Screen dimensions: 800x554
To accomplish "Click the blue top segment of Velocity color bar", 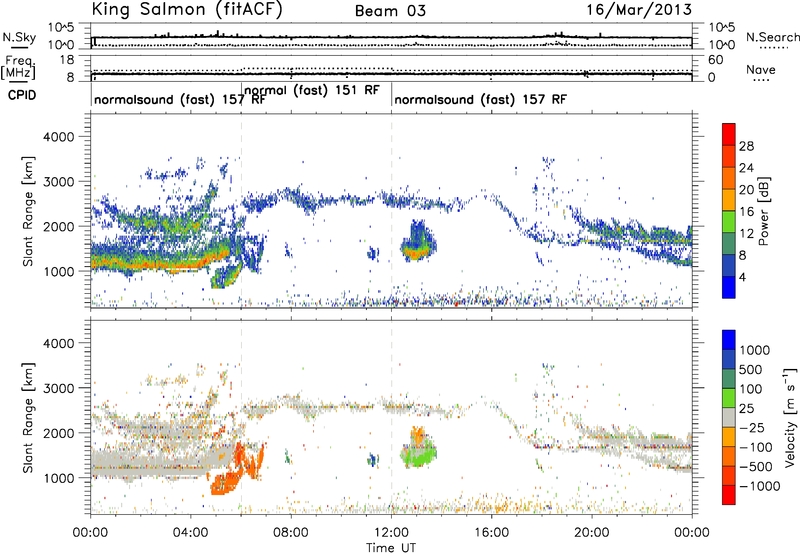I will coord(729,340).
